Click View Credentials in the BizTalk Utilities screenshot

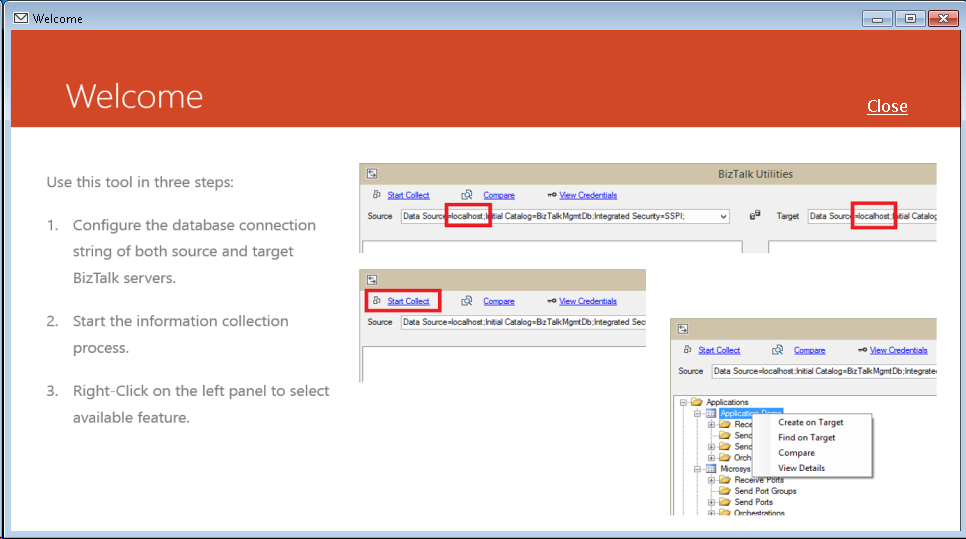coord(588,195)
